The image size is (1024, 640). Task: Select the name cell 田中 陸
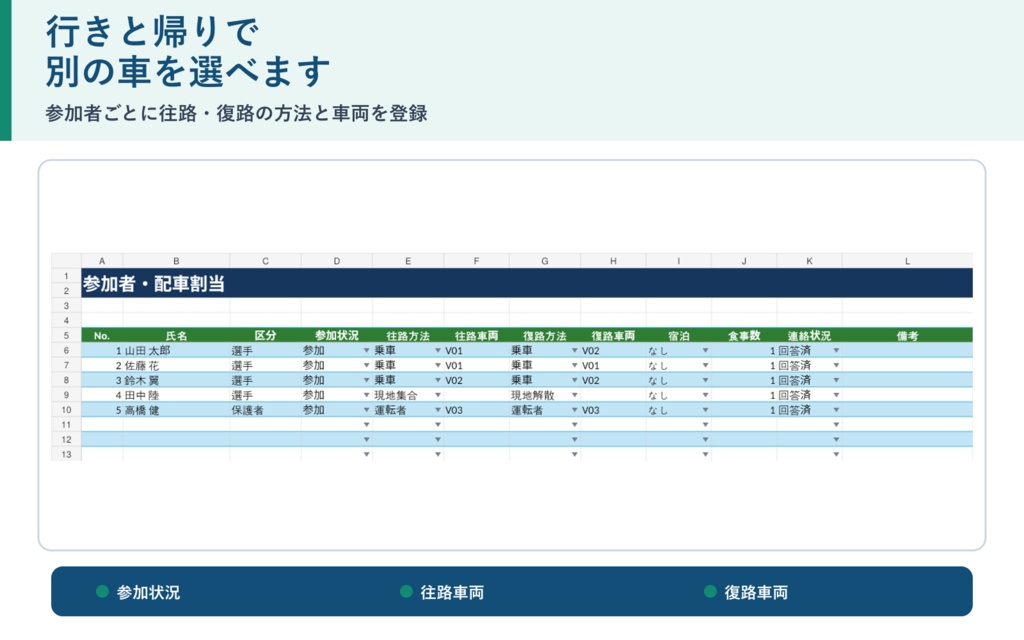point(176,395)
